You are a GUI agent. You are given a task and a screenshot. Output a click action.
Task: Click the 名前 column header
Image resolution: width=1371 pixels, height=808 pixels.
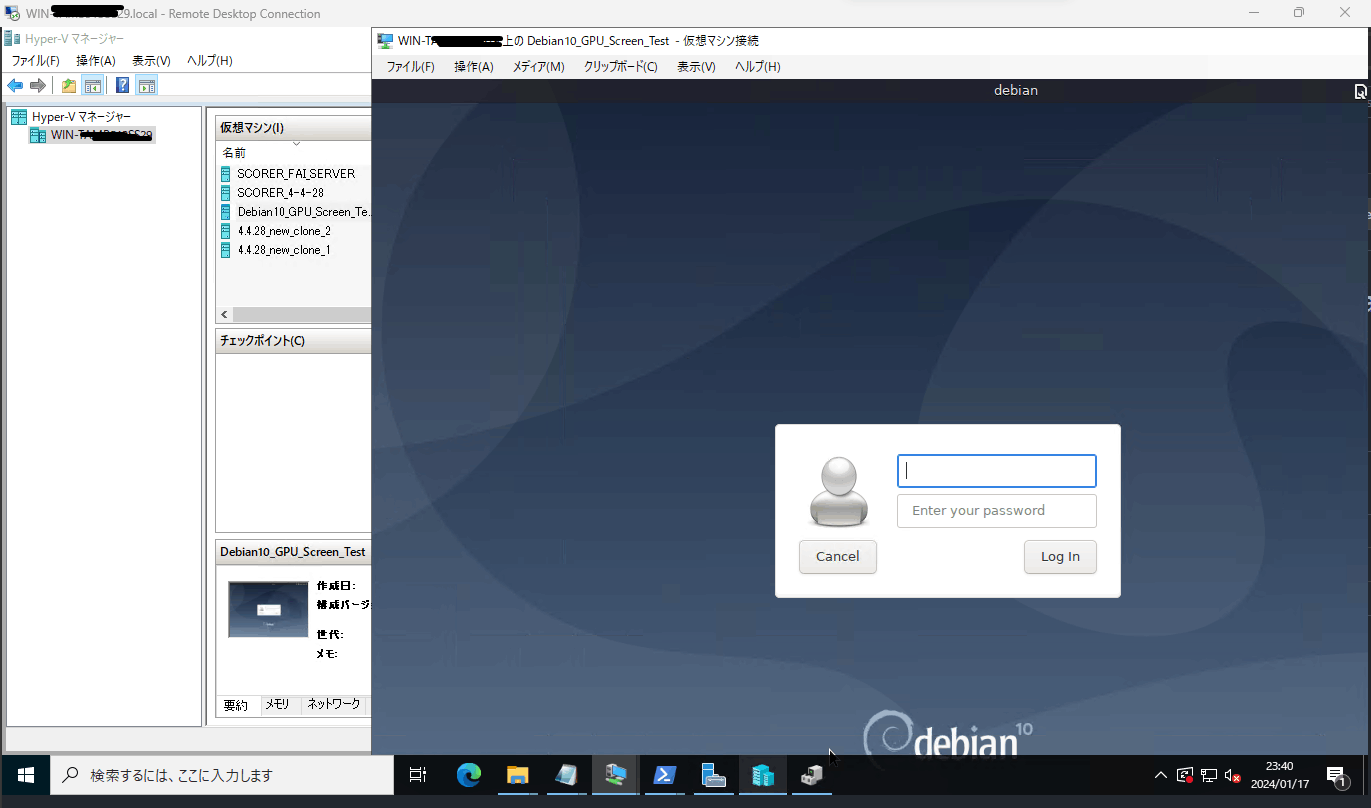click(x=234, y=153)
